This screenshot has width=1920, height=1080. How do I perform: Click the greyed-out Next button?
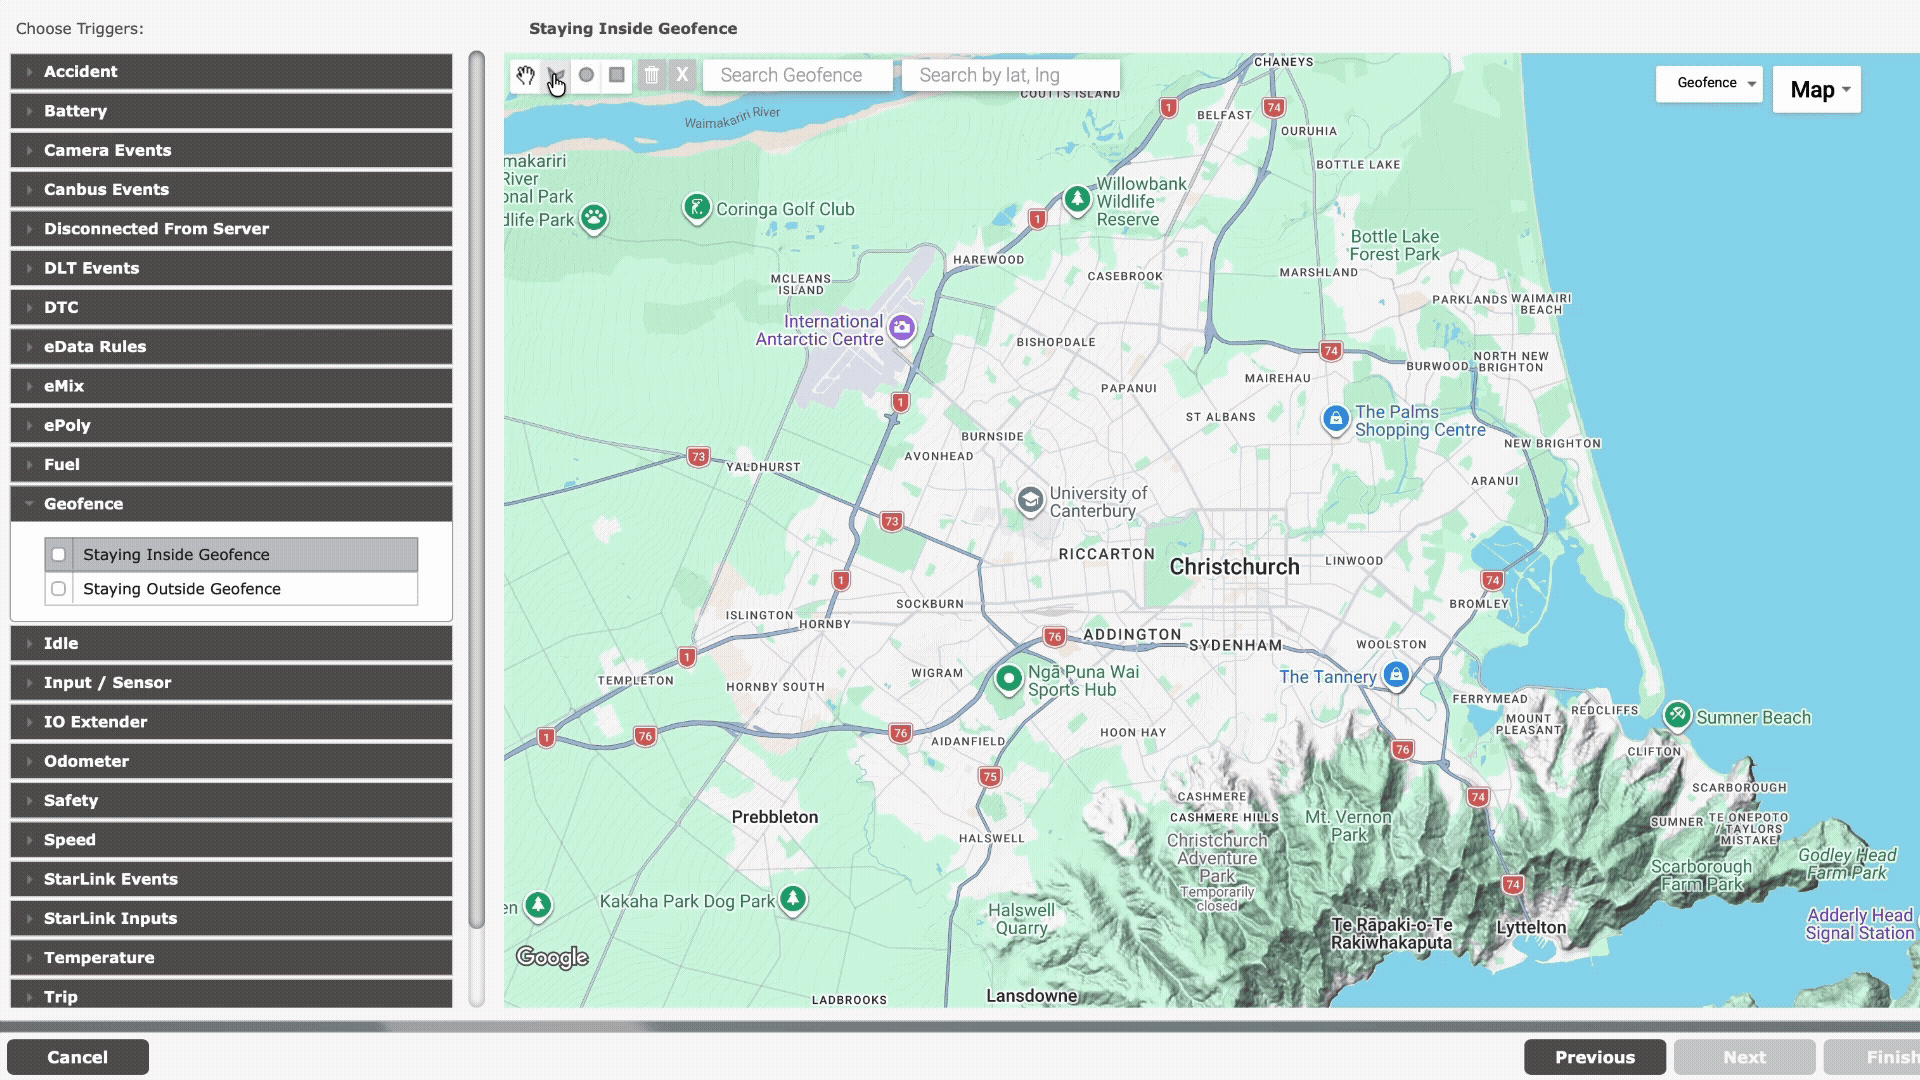[1745, 1057]
